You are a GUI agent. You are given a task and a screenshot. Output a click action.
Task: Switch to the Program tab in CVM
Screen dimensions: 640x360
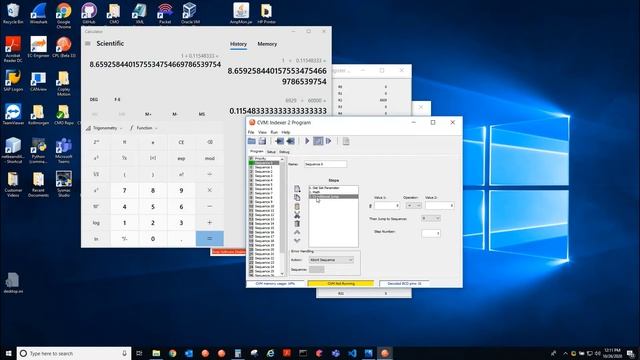coord(257,151)
